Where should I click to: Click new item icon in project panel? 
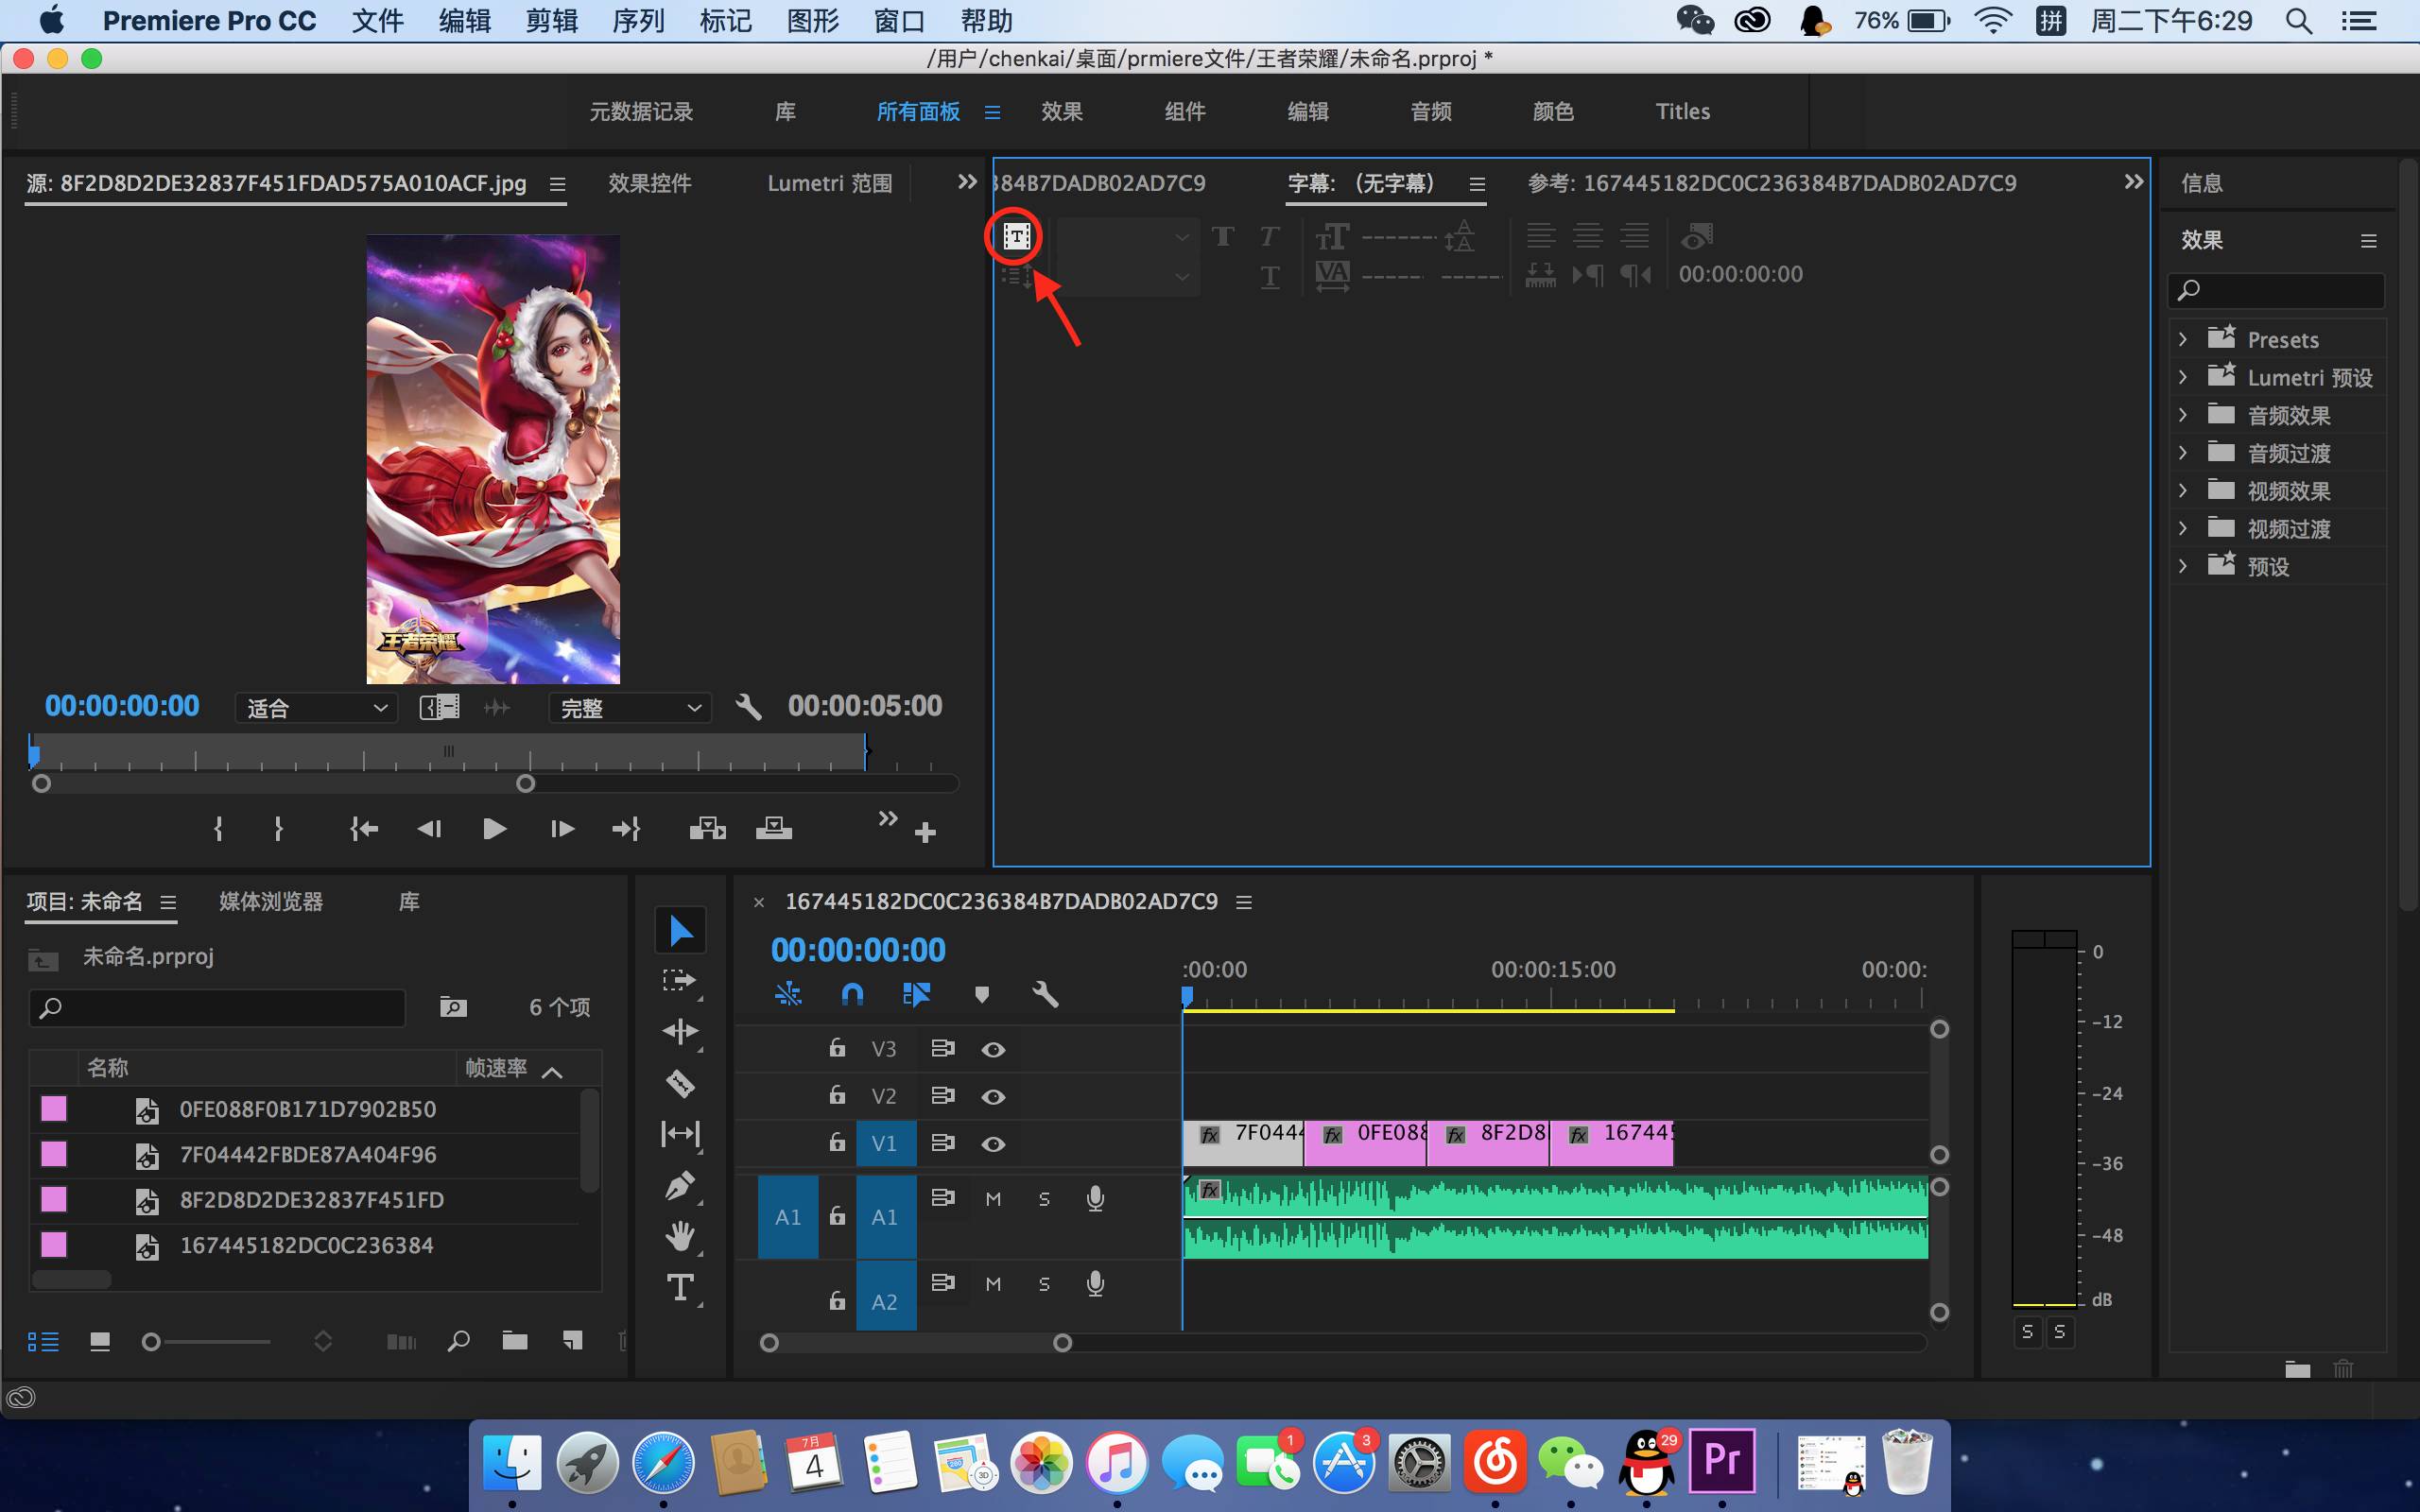coord(572,1341)
